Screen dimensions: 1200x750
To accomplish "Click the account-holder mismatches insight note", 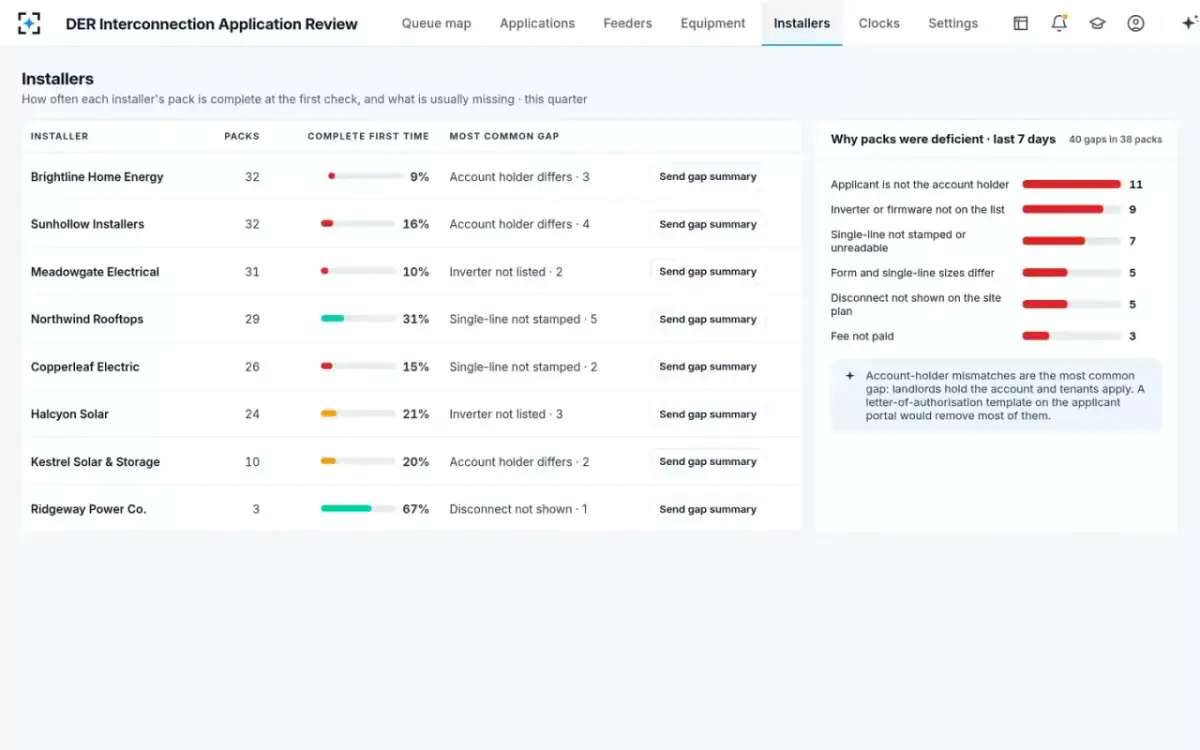I will (996, 395).
